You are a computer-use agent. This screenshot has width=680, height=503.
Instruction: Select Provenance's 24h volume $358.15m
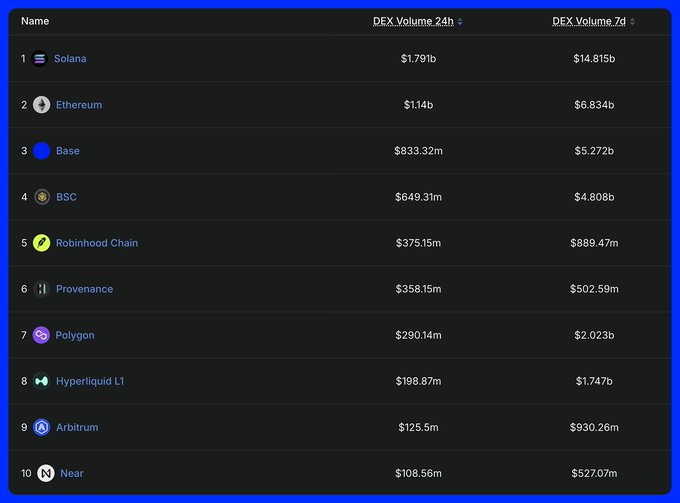point(418,289)
